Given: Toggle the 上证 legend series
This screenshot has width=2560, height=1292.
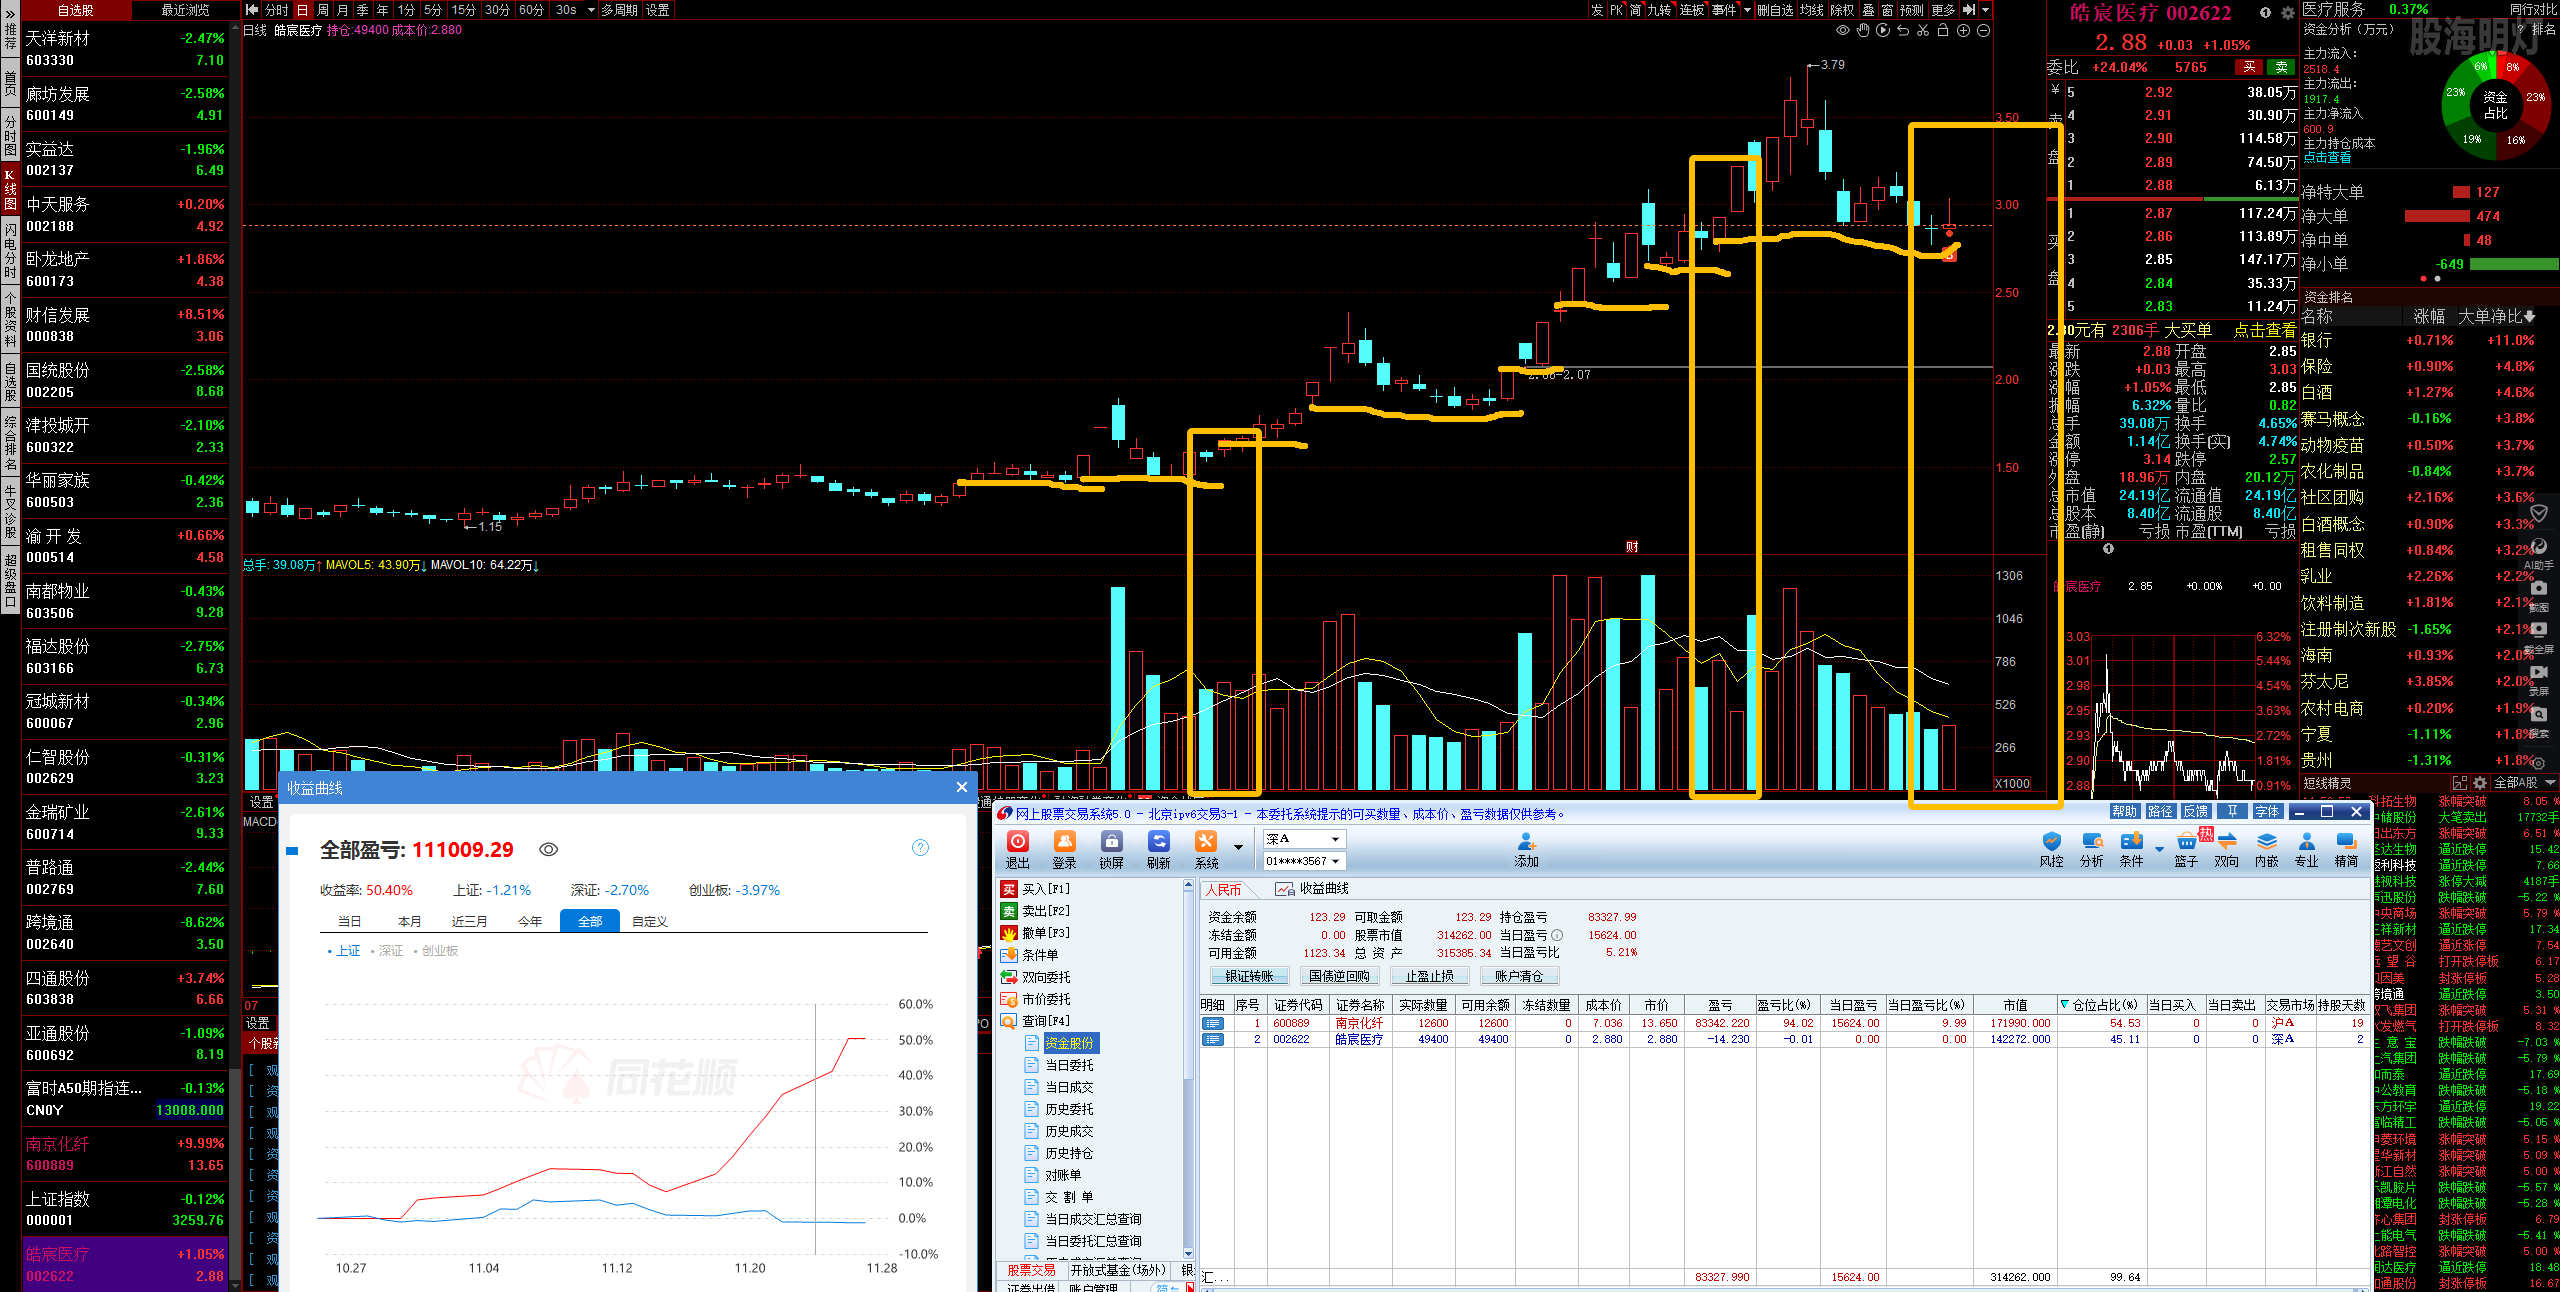Looking at the screenshot, I should pos(344,951).
